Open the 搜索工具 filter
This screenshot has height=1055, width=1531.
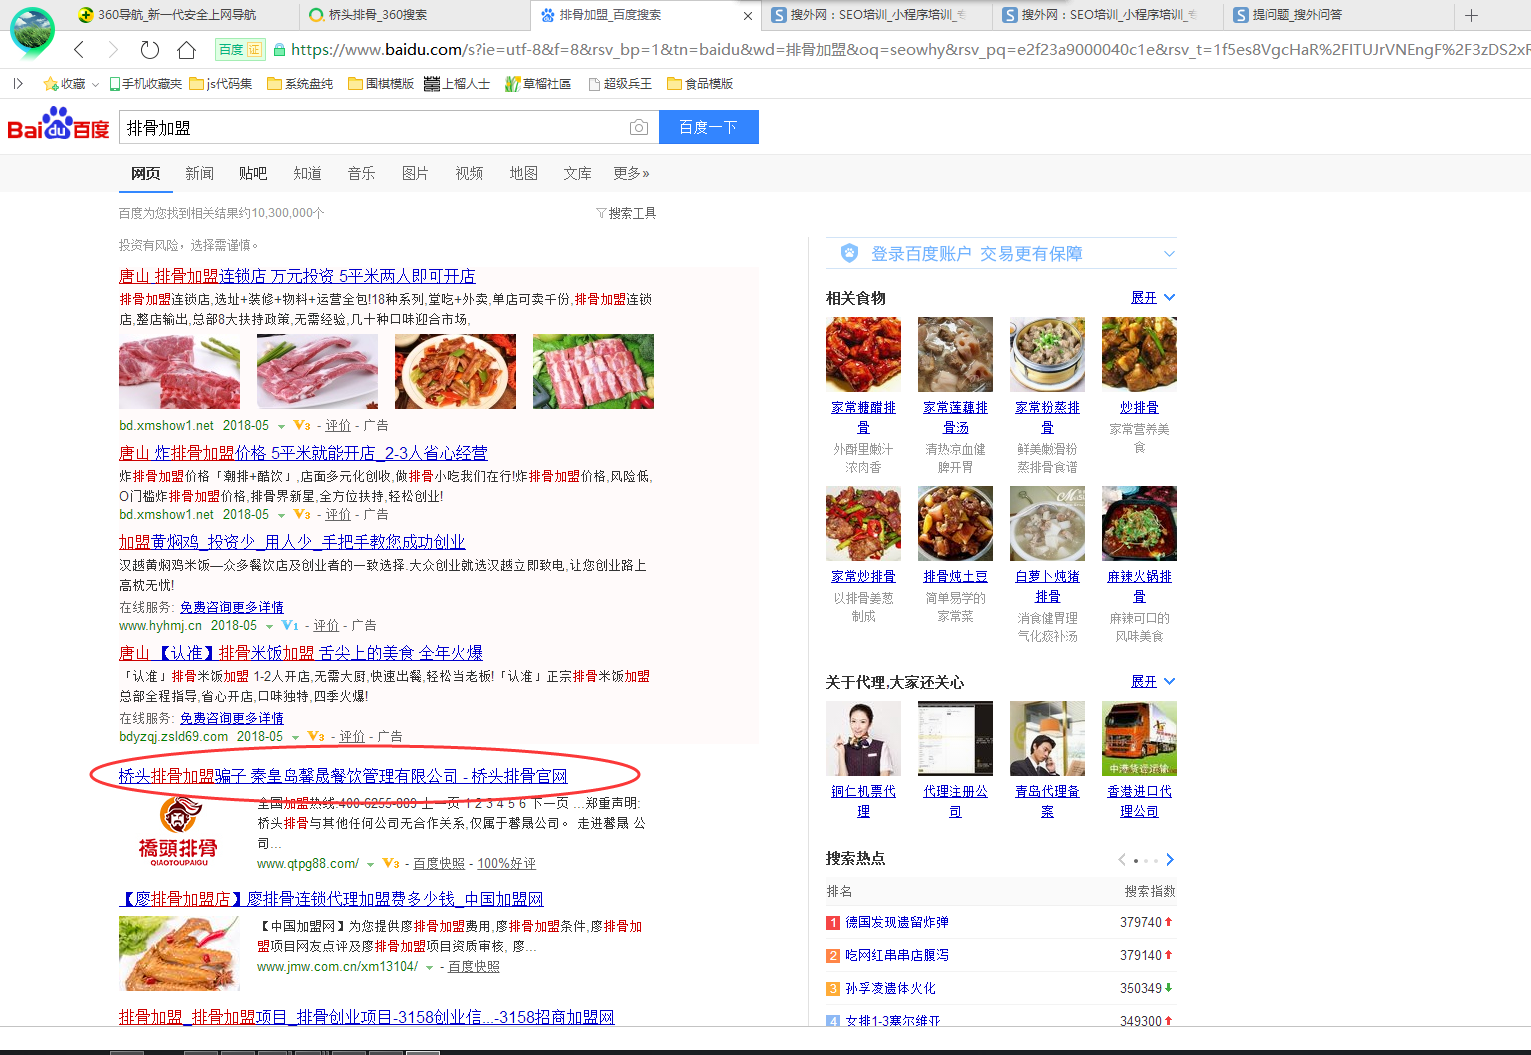coord(626,213)
